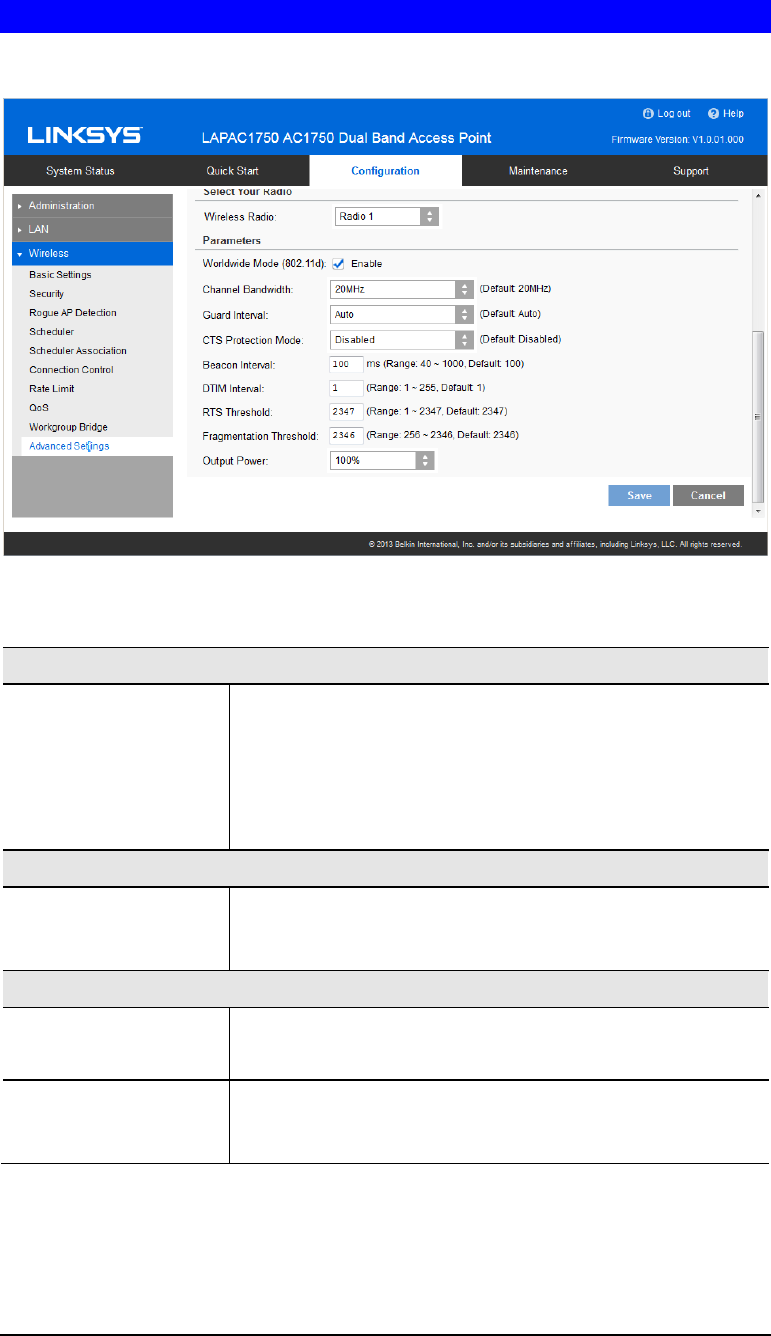The height and width of the screenshot is (1336, 771).
Task: Open the Maintenance tab
Action: click(538, 171)
